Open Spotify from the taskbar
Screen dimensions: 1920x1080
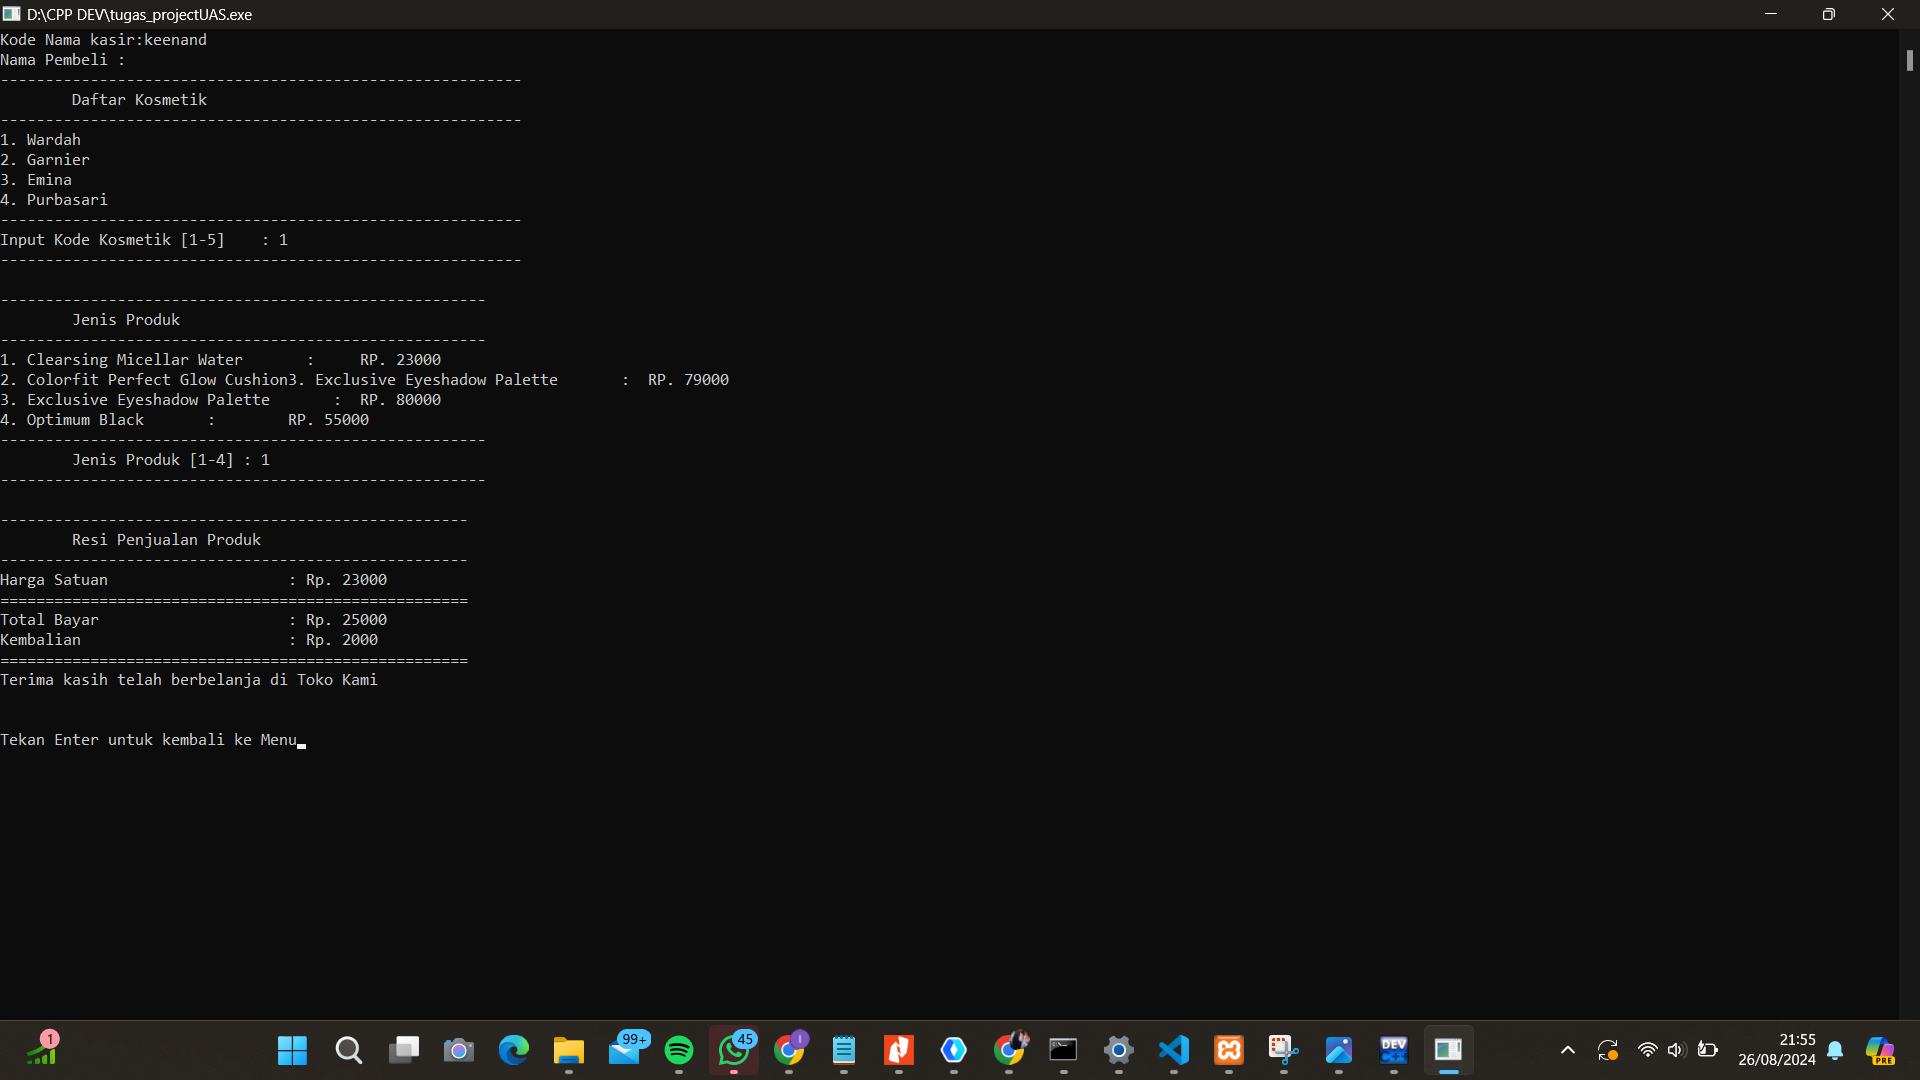pos(679,1050)
